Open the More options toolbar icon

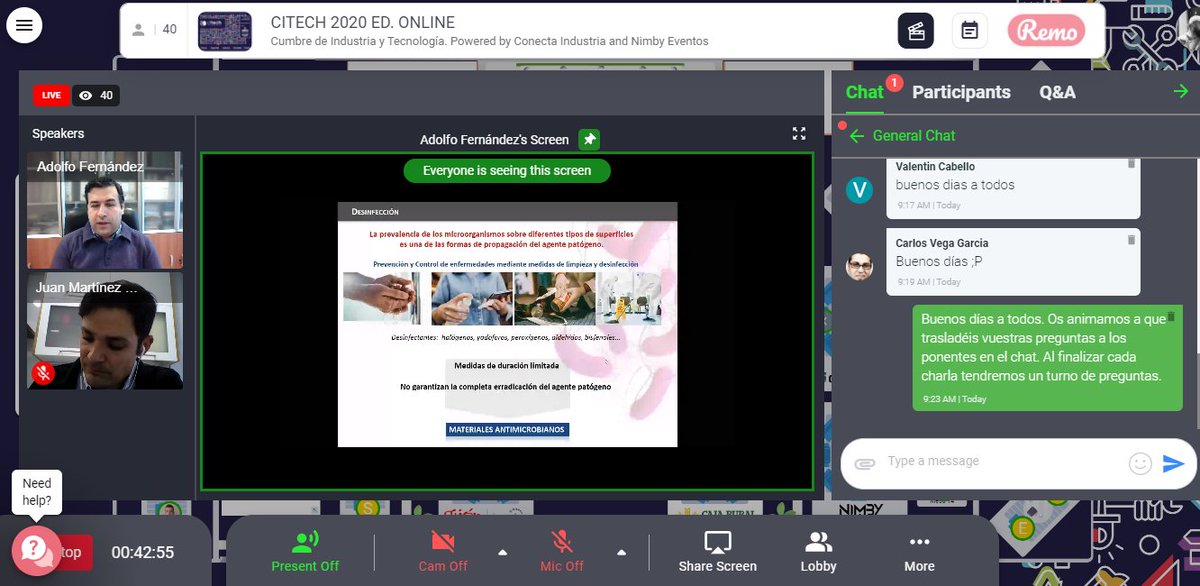tap(919, 551)
